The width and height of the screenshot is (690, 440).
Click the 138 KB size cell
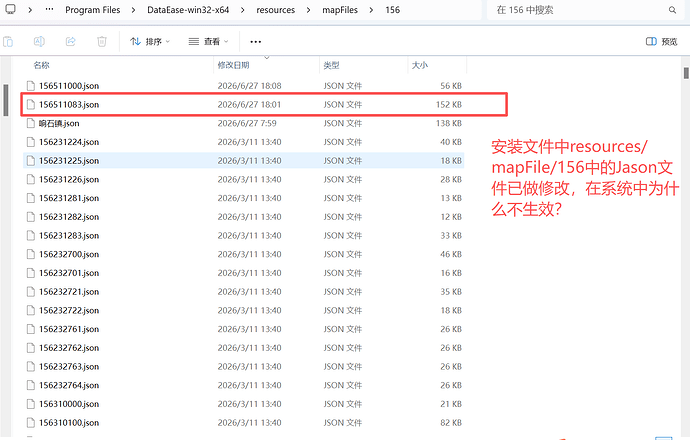pyautogui.click(x=448, y=123)
